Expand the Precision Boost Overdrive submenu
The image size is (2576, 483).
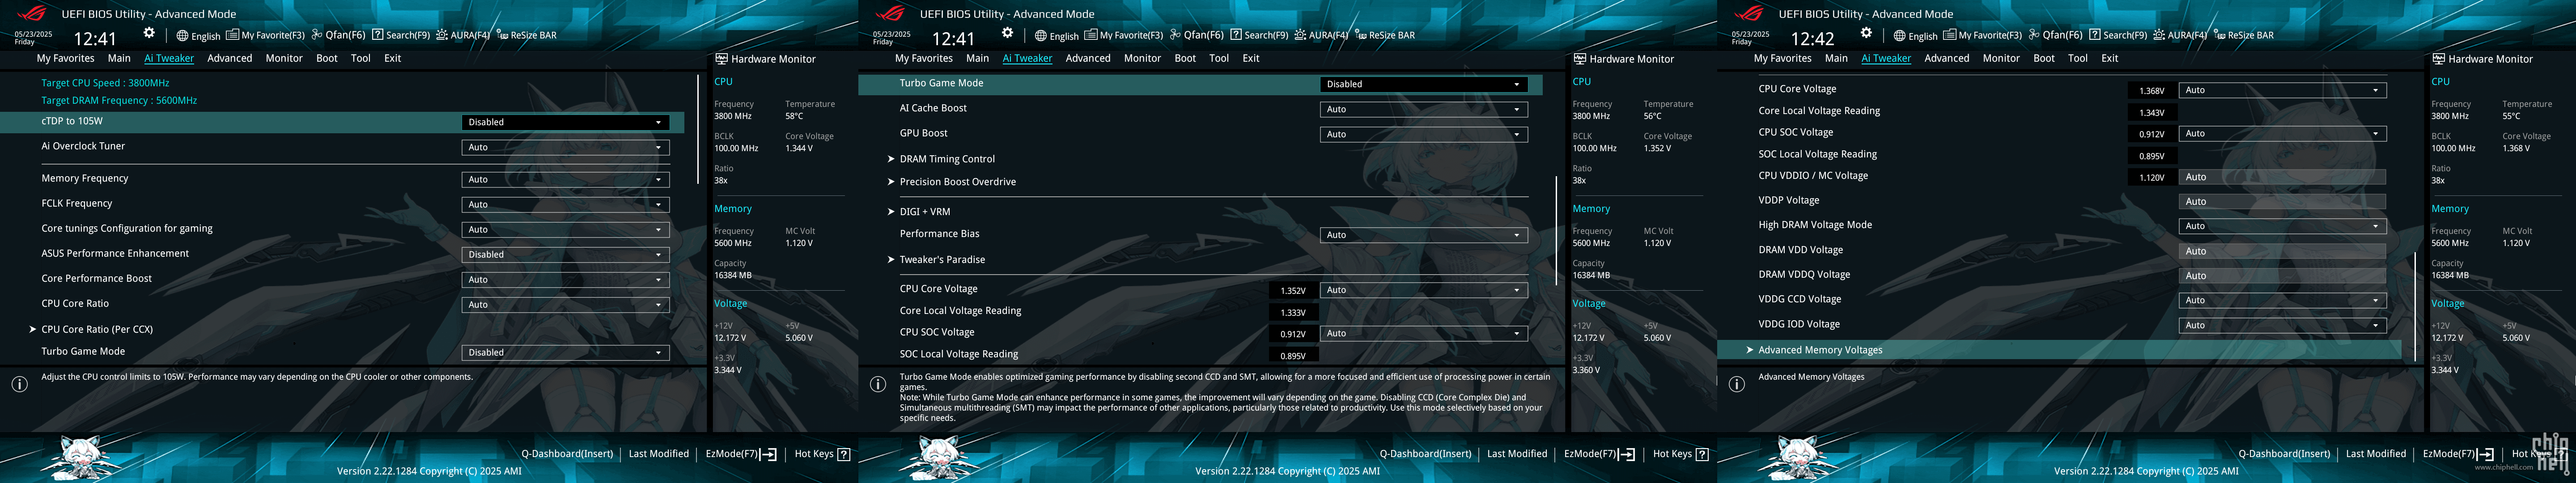[957, 182]
